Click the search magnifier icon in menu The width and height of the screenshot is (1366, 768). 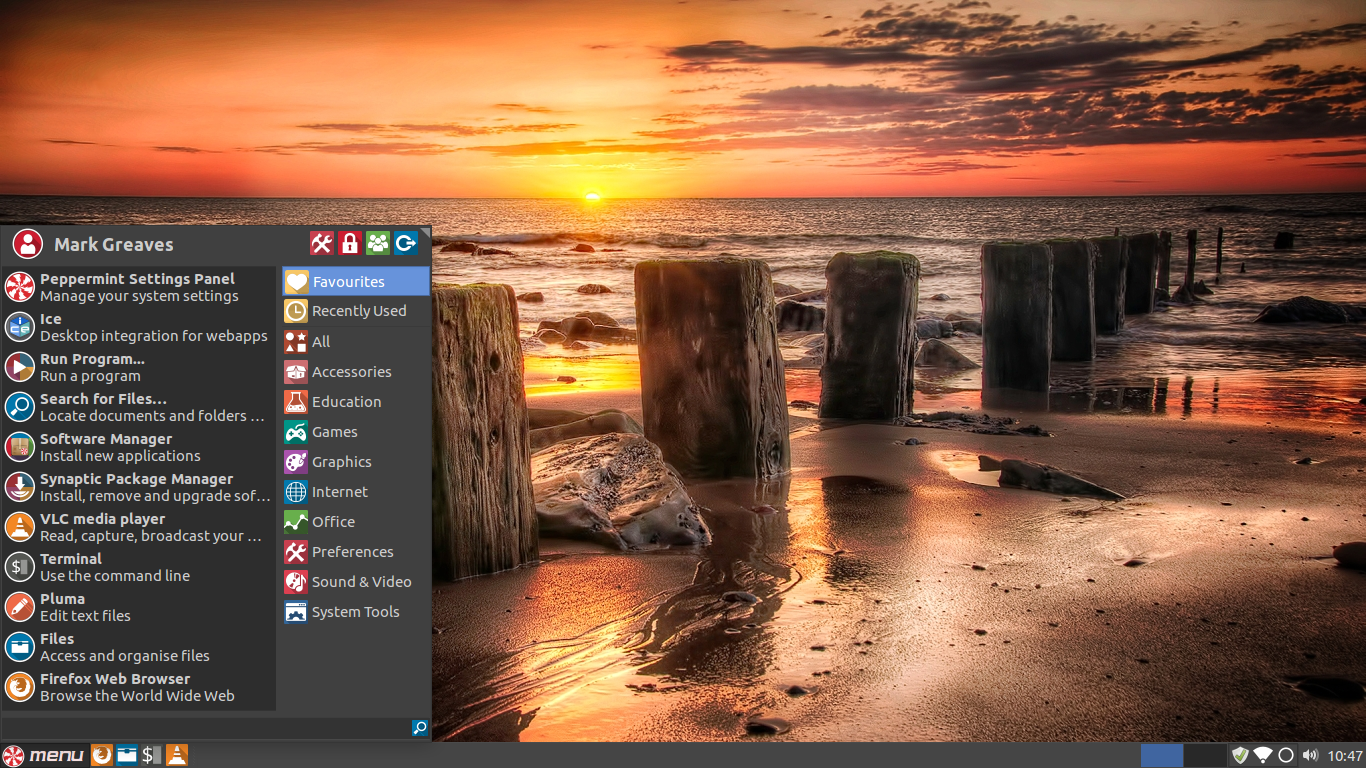(x=420, y=728)
